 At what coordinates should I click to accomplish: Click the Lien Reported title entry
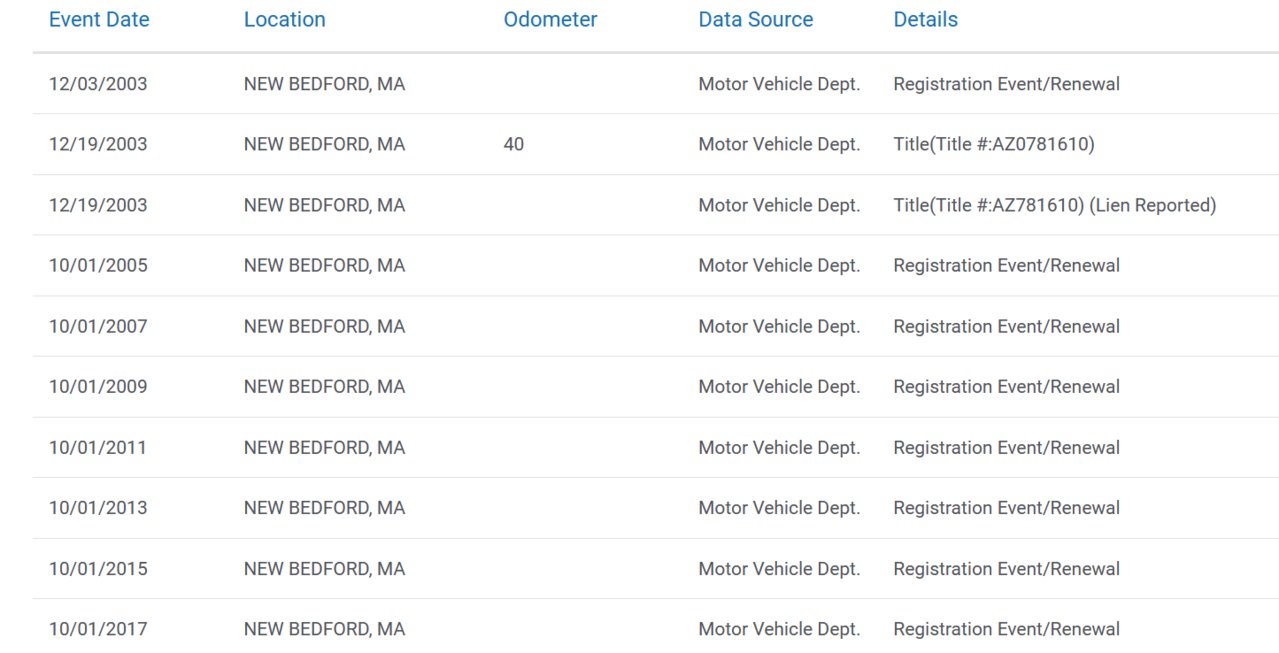pos(1055,206)
